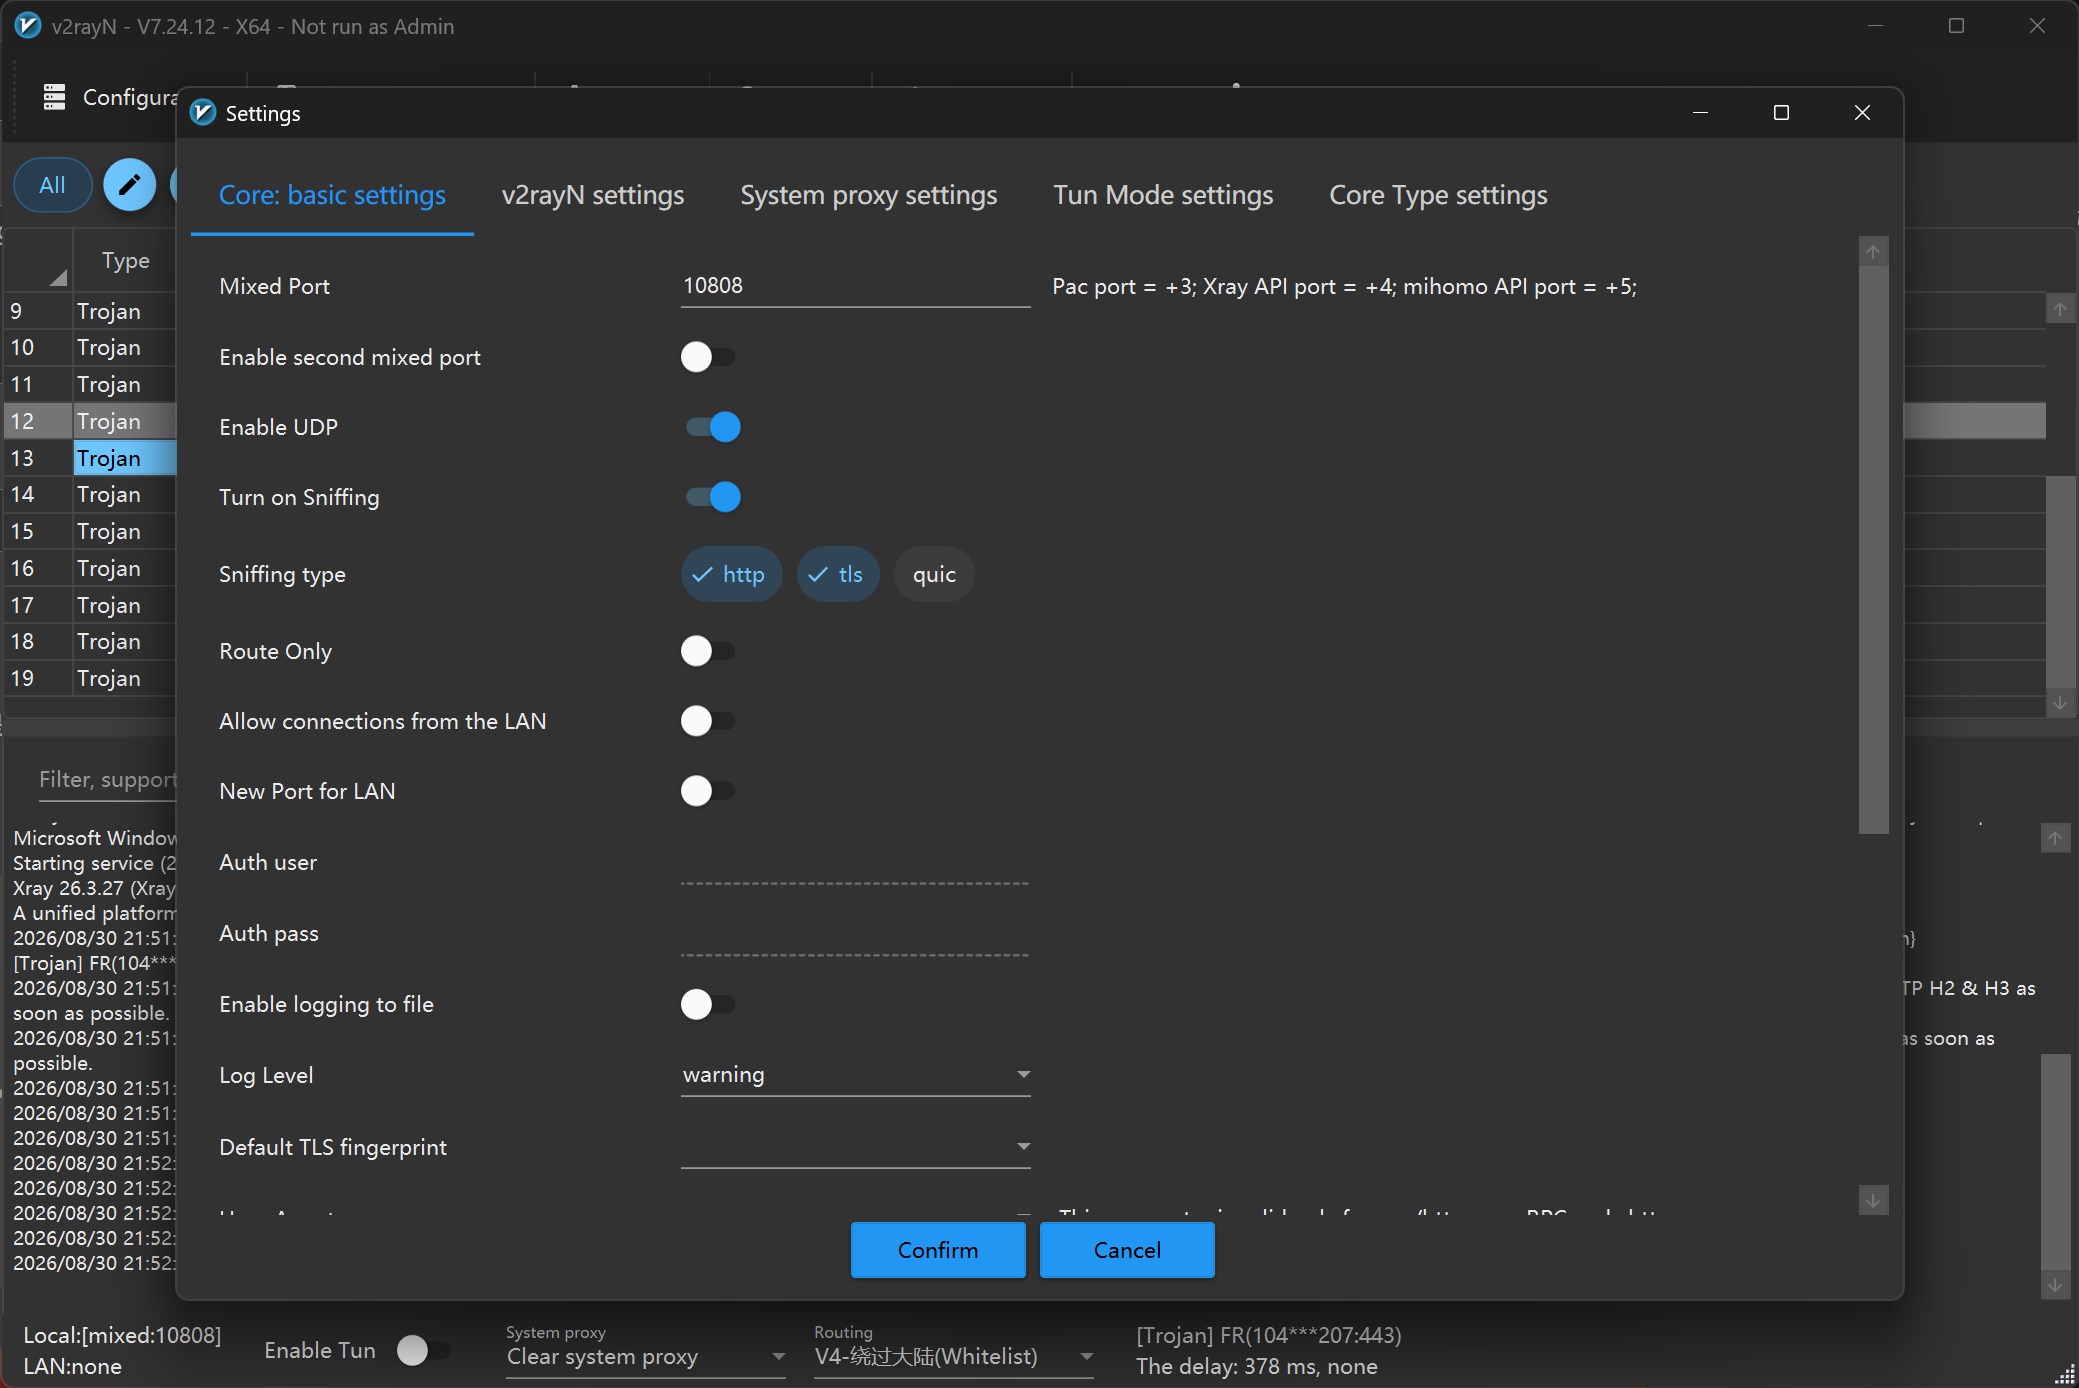Disable the Enable UDP switch
Viewport: 2079px width, 1388px height.
pos(713,427)
